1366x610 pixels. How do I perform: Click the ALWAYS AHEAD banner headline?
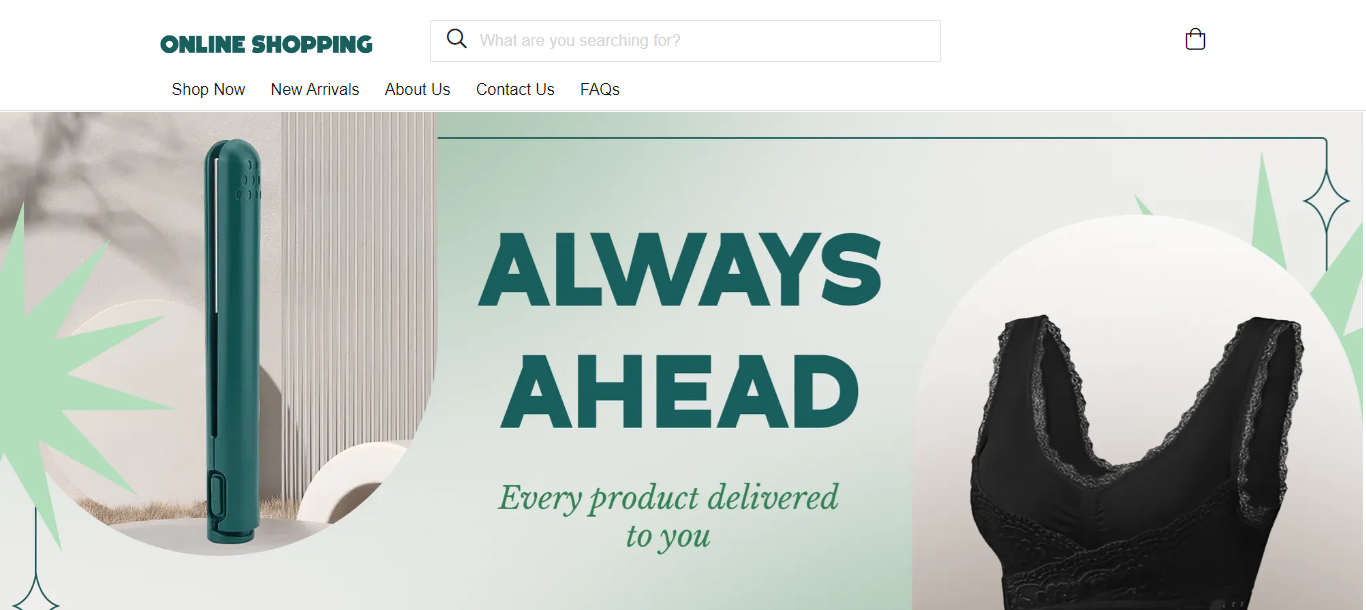(680, 328)
